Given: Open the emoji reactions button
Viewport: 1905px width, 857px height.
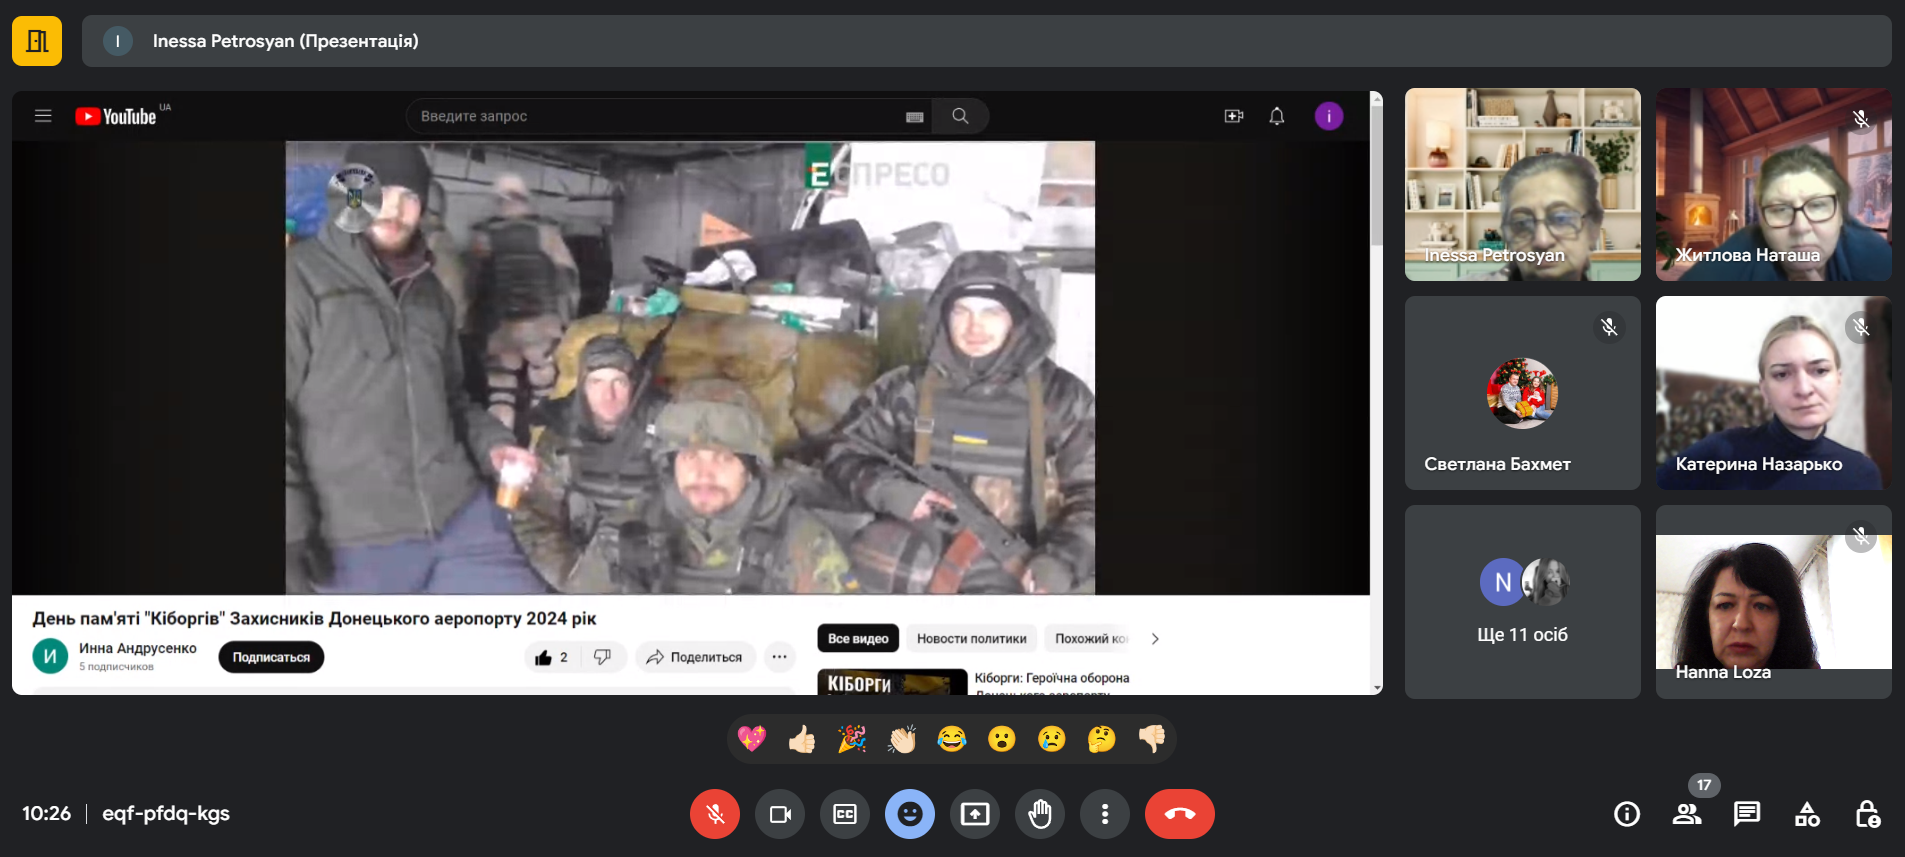Looking at the screenshot, I should tap(909, 814).
